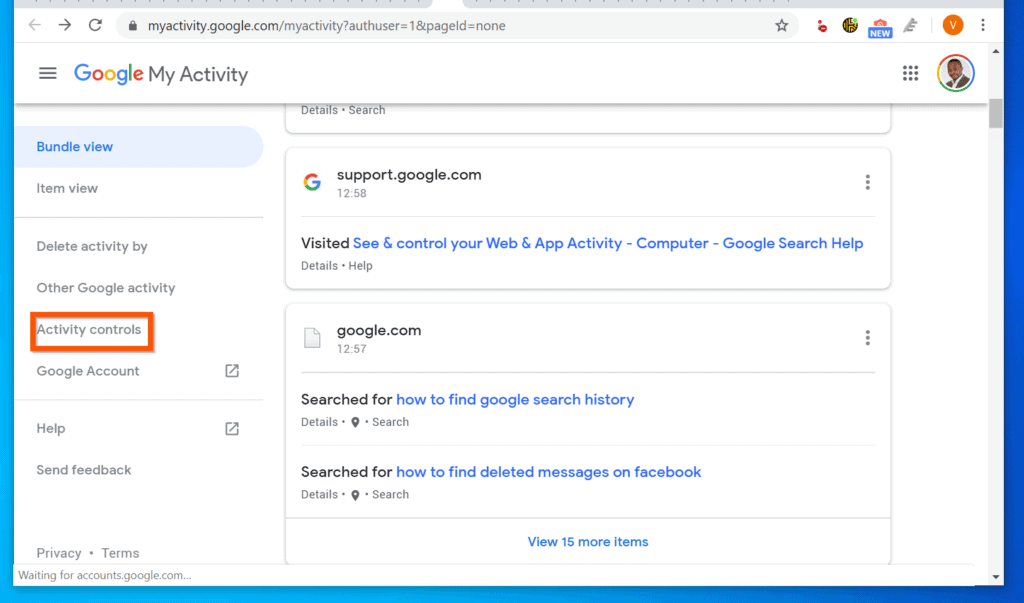Click the page icon on google.com card
This screenshot has width=1024, height=603.
point(312,338)
